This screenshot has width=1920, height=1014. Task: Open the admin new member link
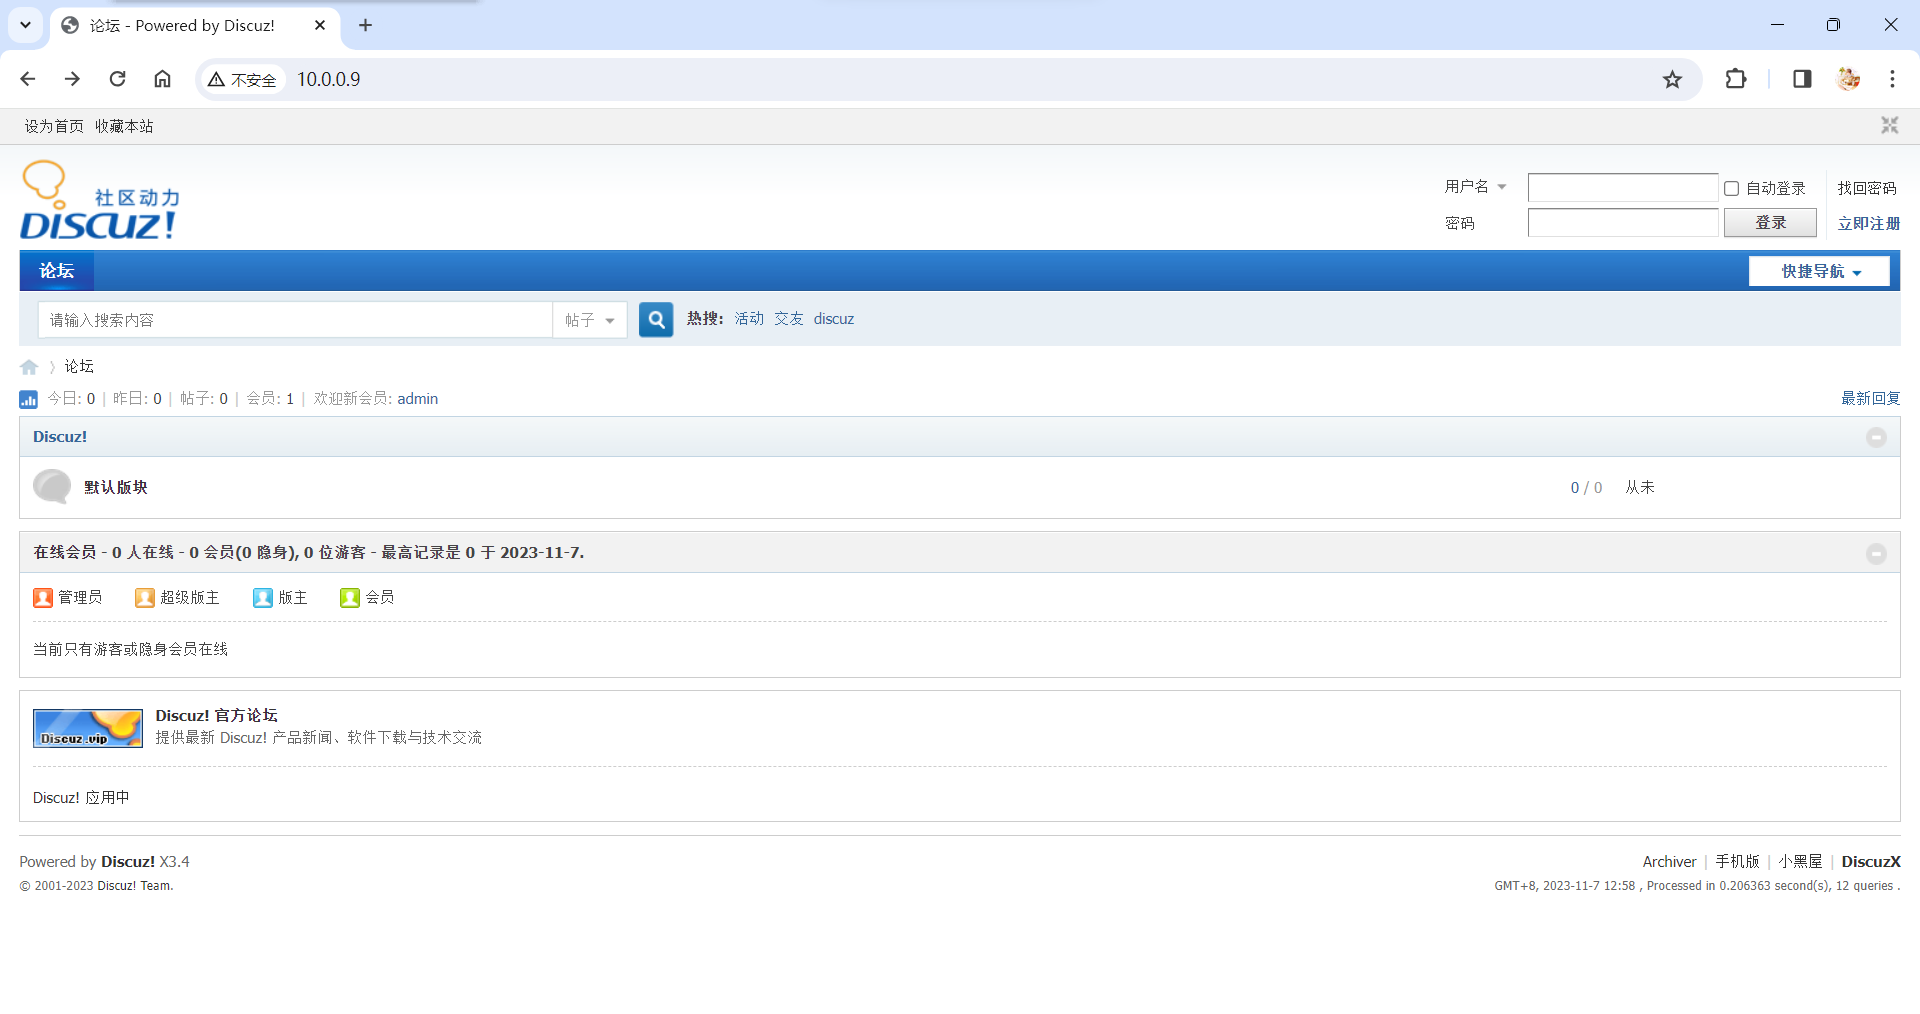[418, 399]
